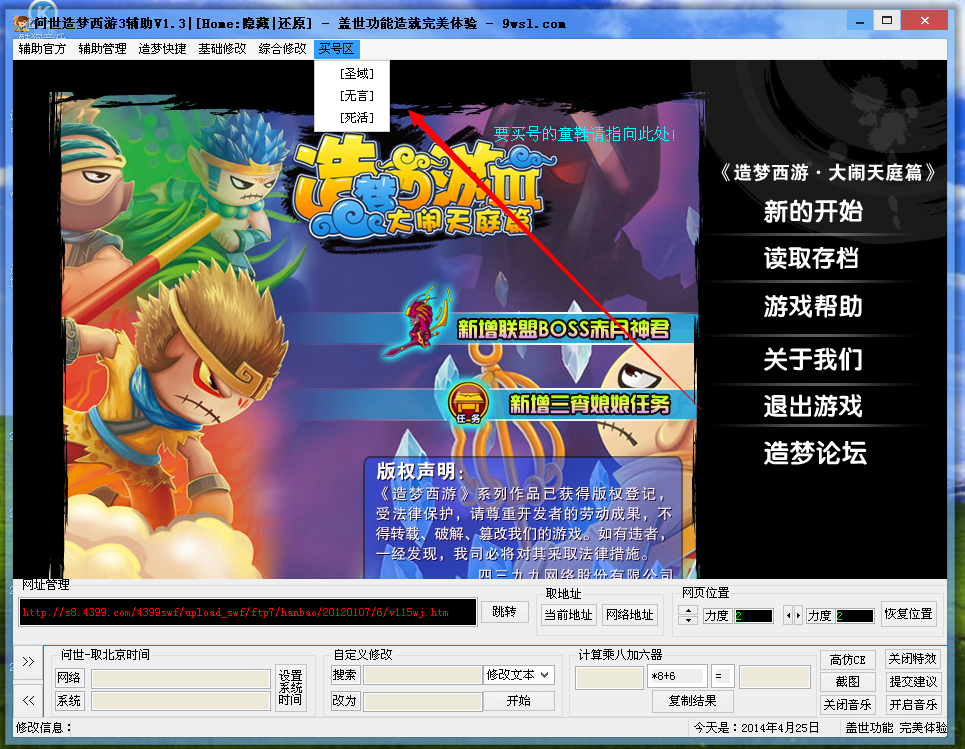Click 关闭特效 to disable effects

(912, 659)
